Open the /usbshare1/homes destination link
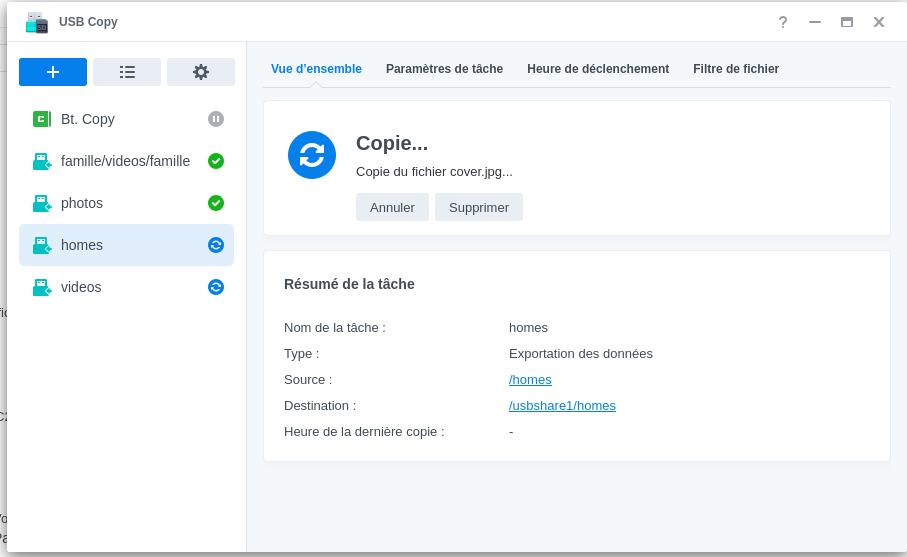The image size is (907, 557). pyautogui.click(x=562, y=405)
